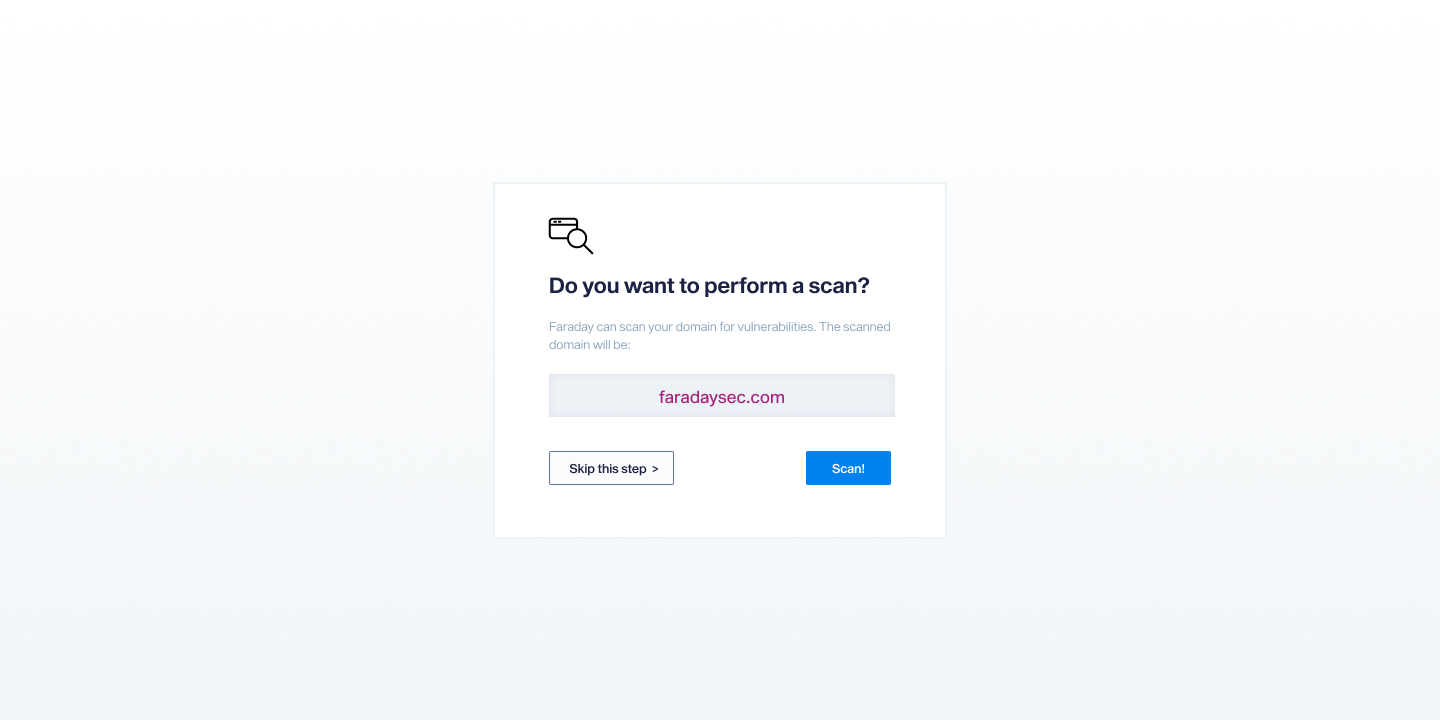
Task: Click the highlighted faradaysec.com text
Action: 721,396
